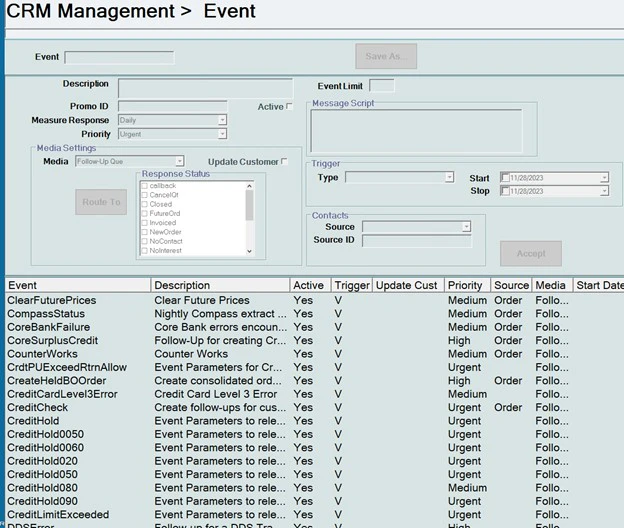Check the CancelQt response status

144,195
